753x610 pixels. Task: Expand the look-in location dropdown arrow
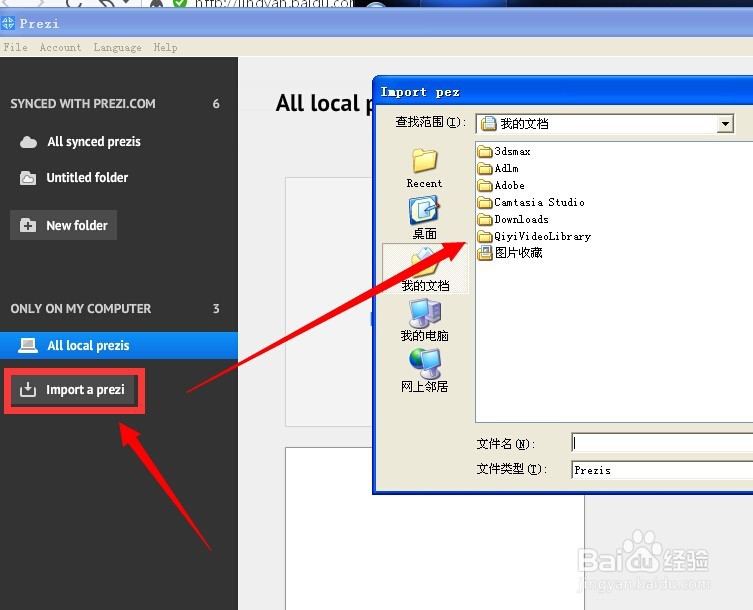(725, 124)
